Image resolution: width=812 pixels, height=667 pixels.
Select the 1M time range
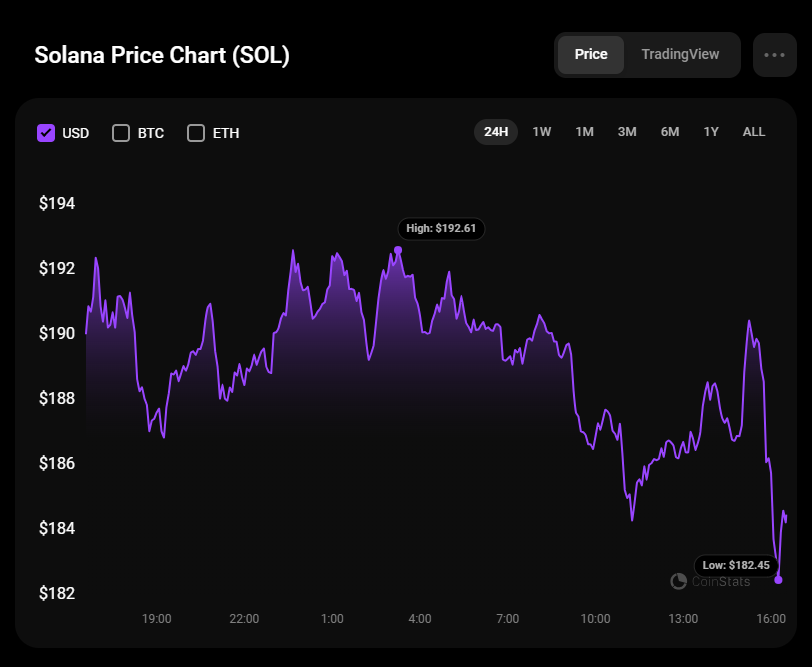[585, 132]
